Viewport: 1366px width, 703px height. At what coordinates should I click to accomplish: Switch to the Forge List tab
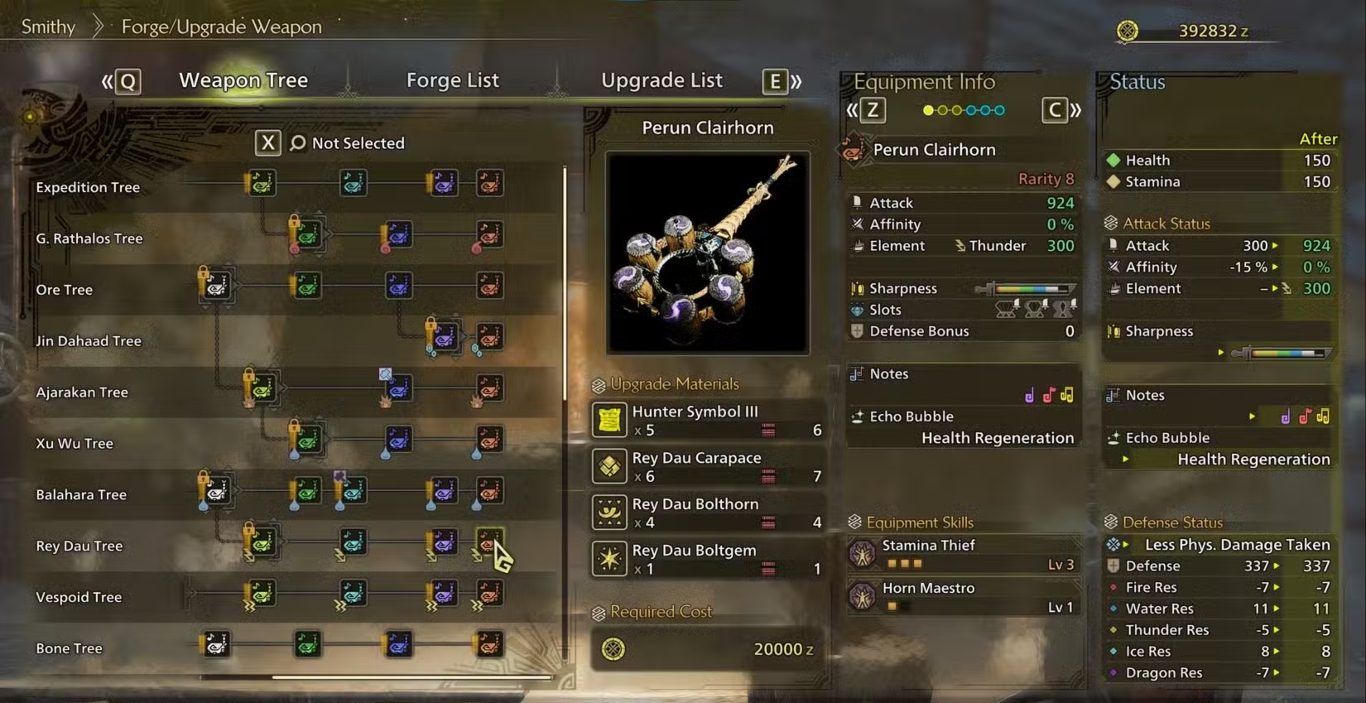(453, 80)
